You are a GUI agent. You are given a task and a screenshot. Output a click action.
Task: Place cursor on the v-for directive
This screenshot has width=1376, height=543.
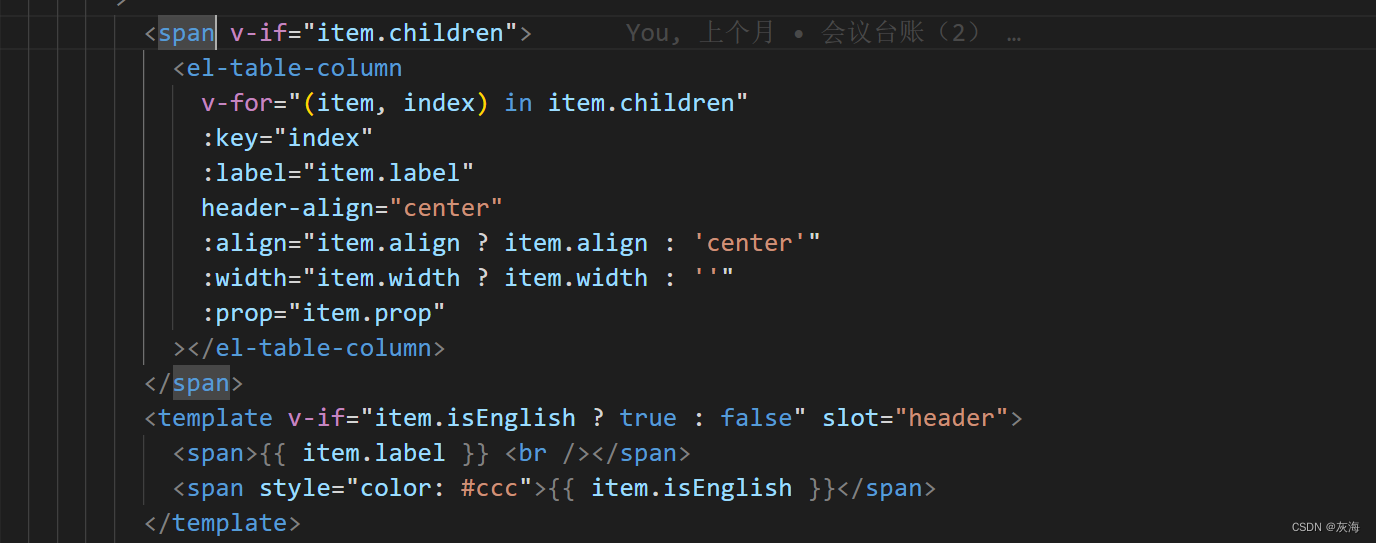click(237, 103)
